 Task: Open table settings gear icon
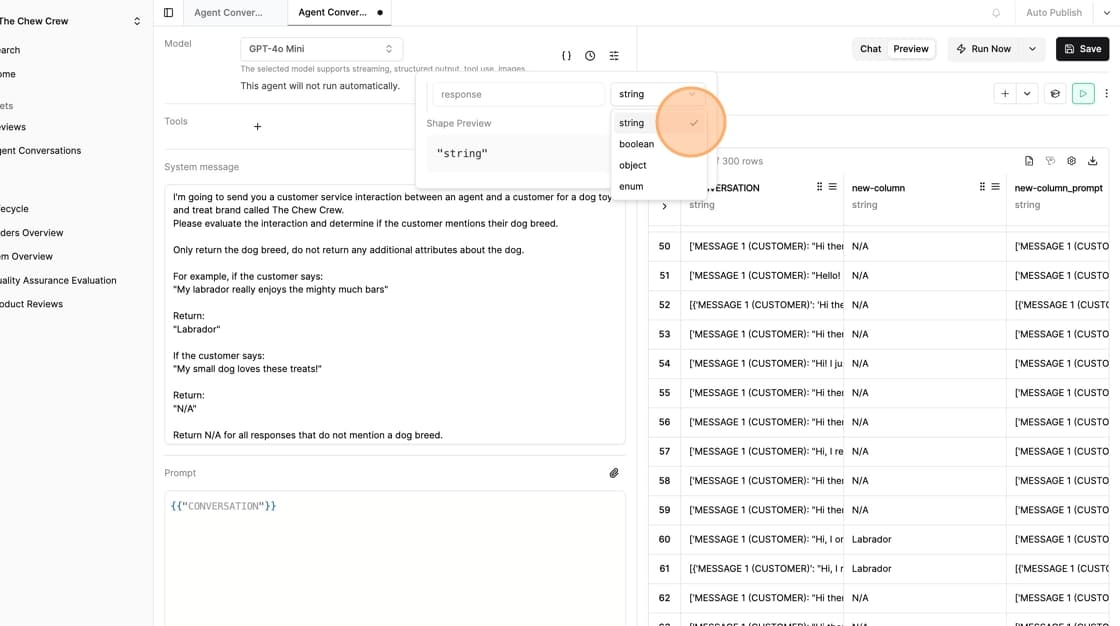[1072, 161]
